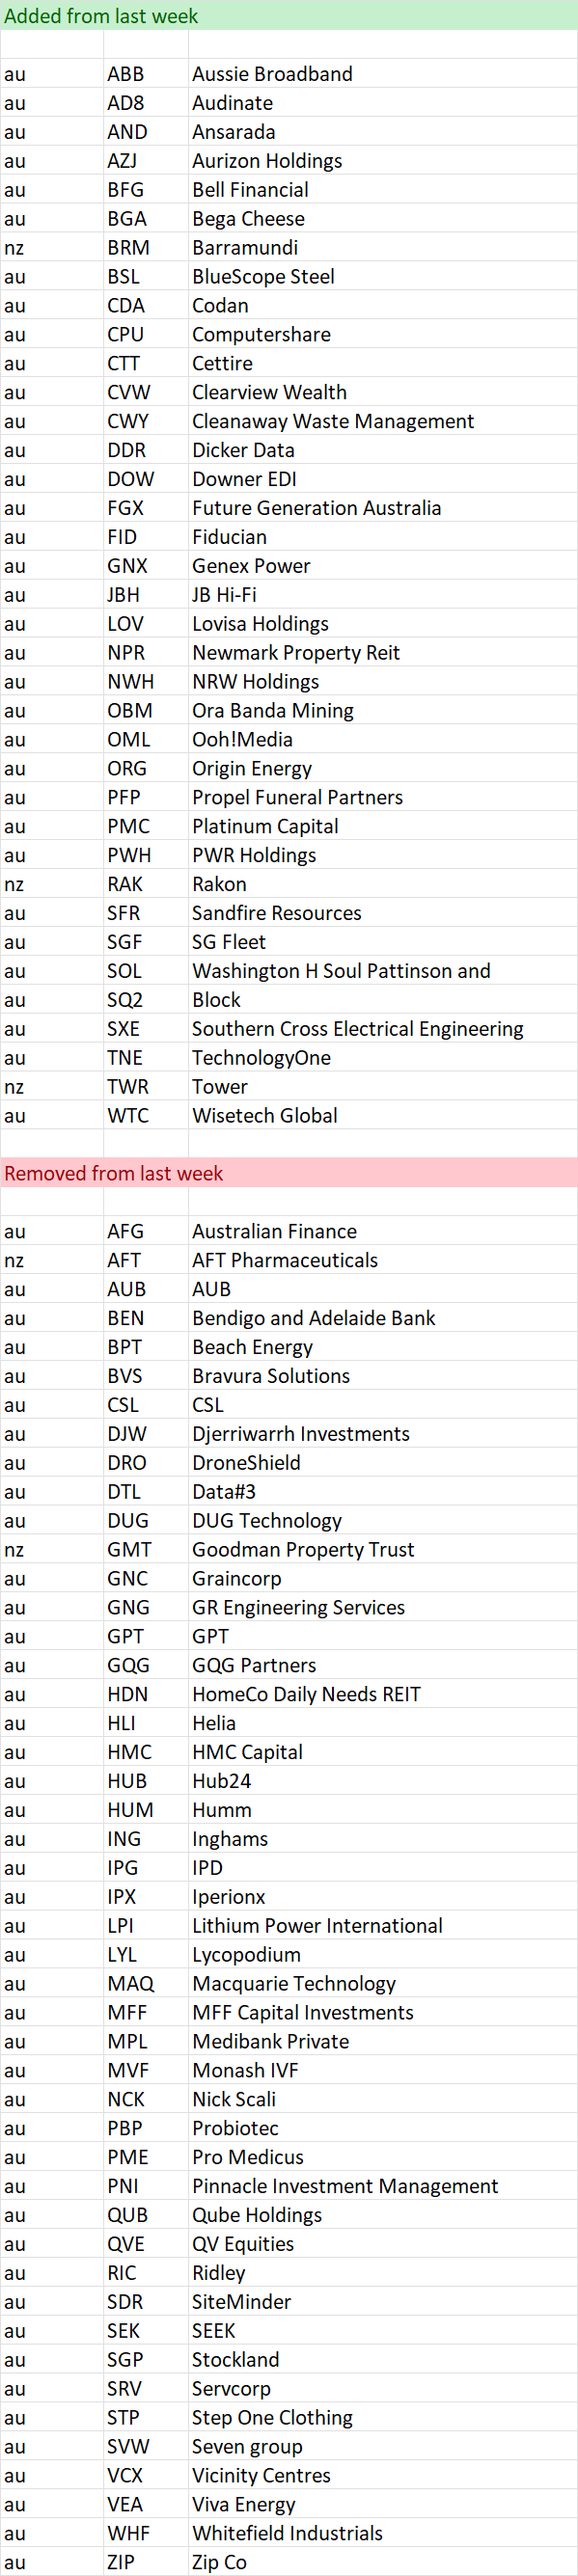The height and width of the screenshot is (2576, 578).
Task: Select the HomeCo Daily Needs REIT cell
Action: pyautogui.click(x=383, y=1694)
